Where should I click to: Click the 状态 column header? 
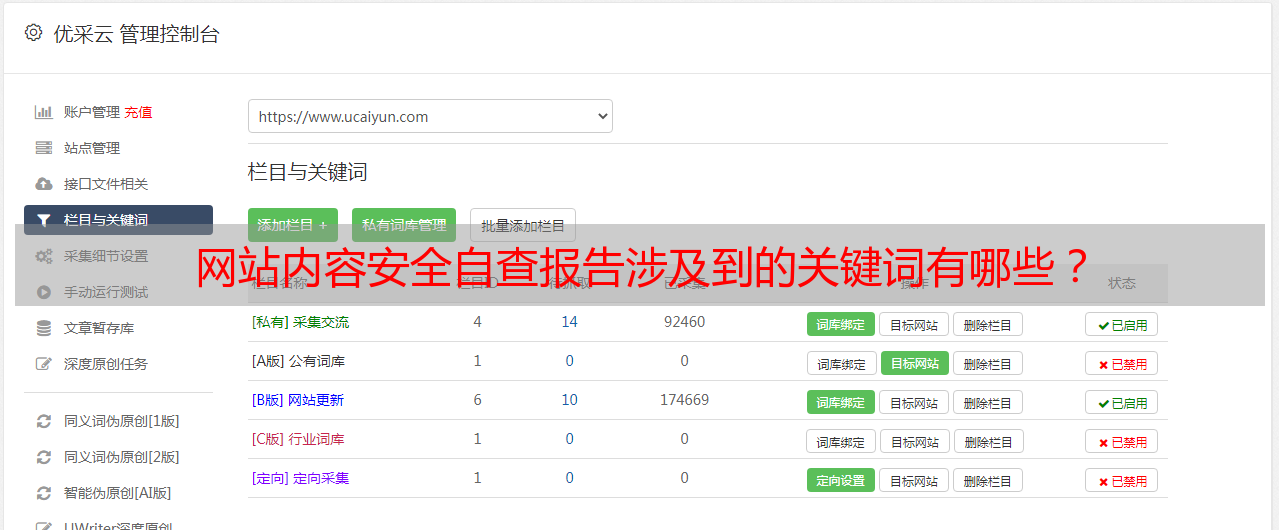tap(1121, 283)
